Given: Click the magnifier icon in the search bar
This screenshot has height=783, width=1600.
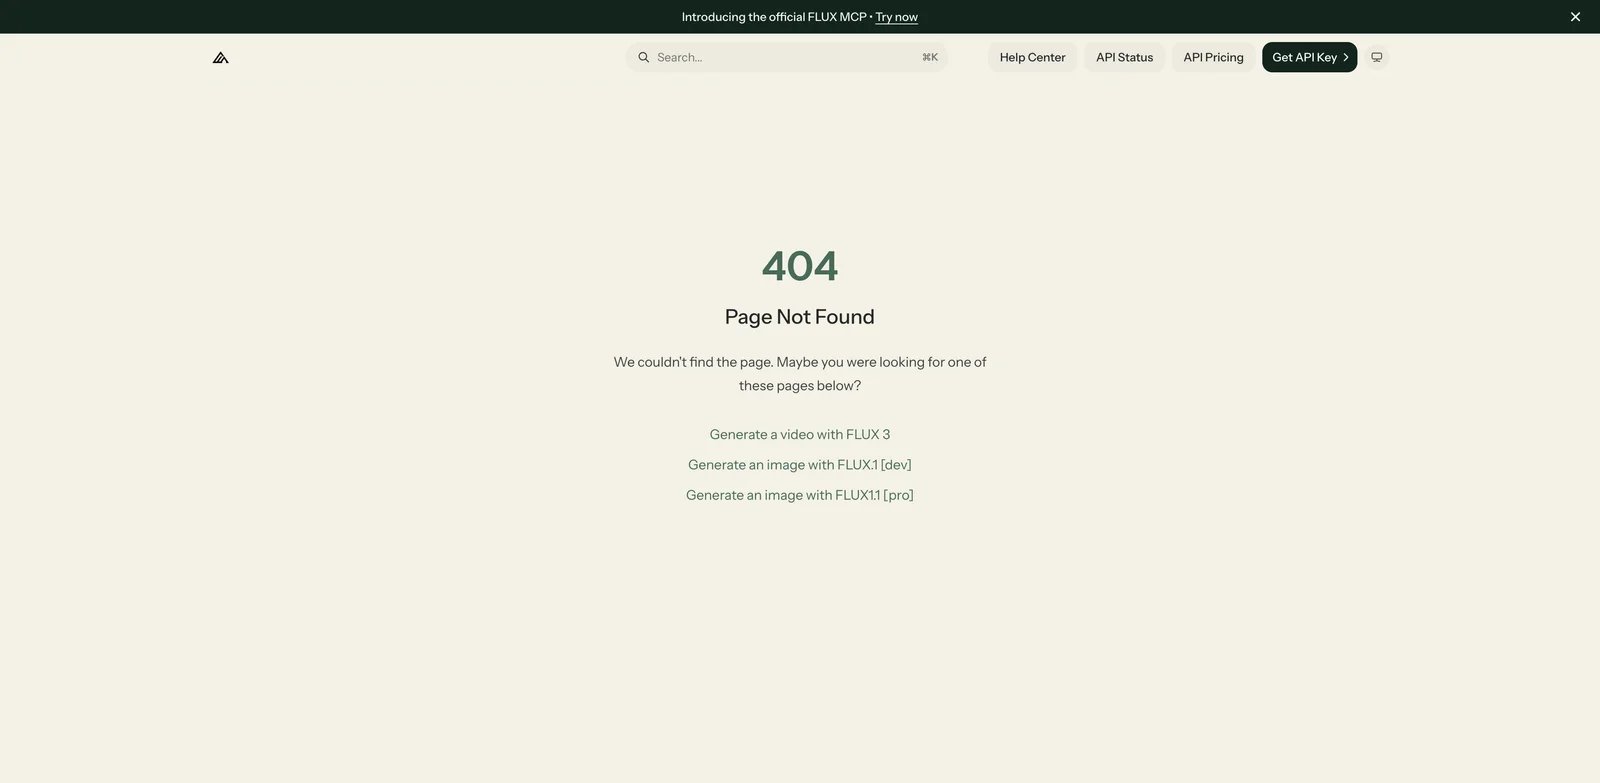Looking at the screenshot, I should pos(644,57).
